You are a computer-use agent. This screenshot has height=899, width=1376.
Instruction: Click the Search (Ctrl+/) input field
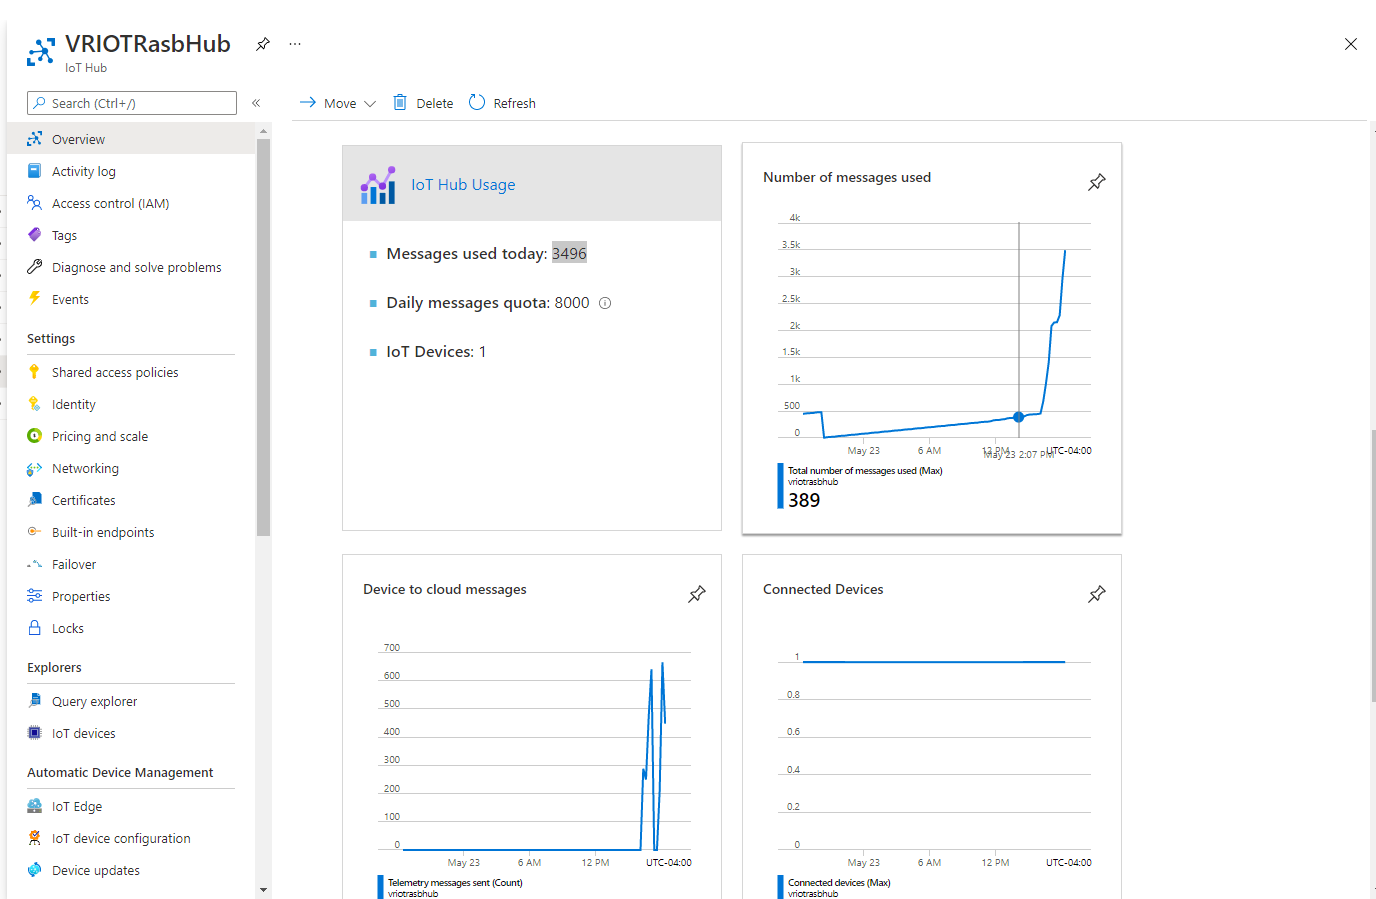[132, 103]
